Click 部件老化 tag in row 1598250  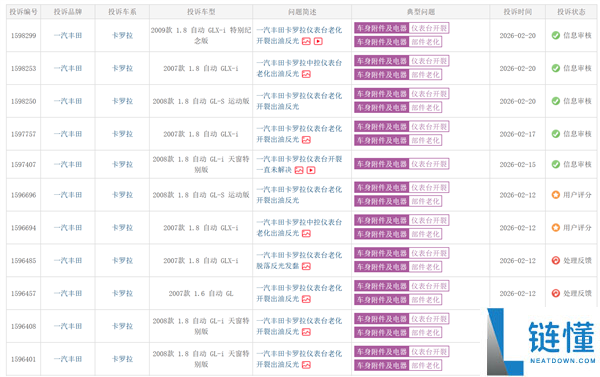(425, 108)
